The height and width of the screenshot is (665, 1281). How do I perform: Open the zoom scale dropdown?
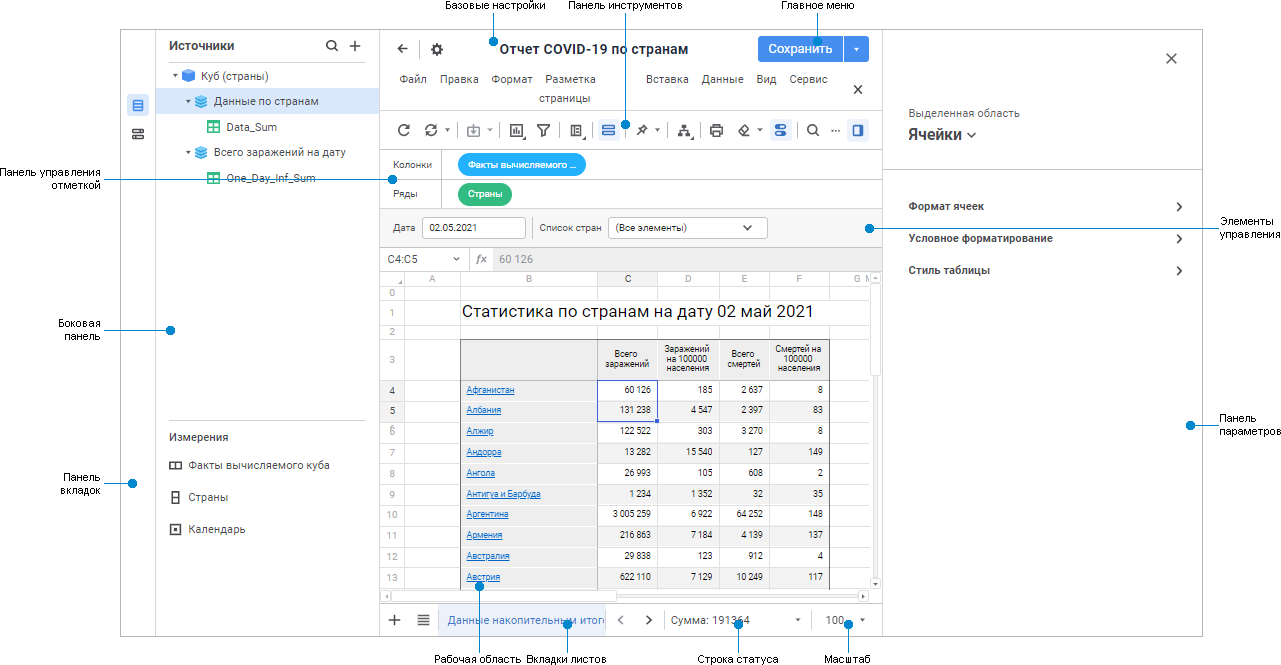tap(862, 620)
